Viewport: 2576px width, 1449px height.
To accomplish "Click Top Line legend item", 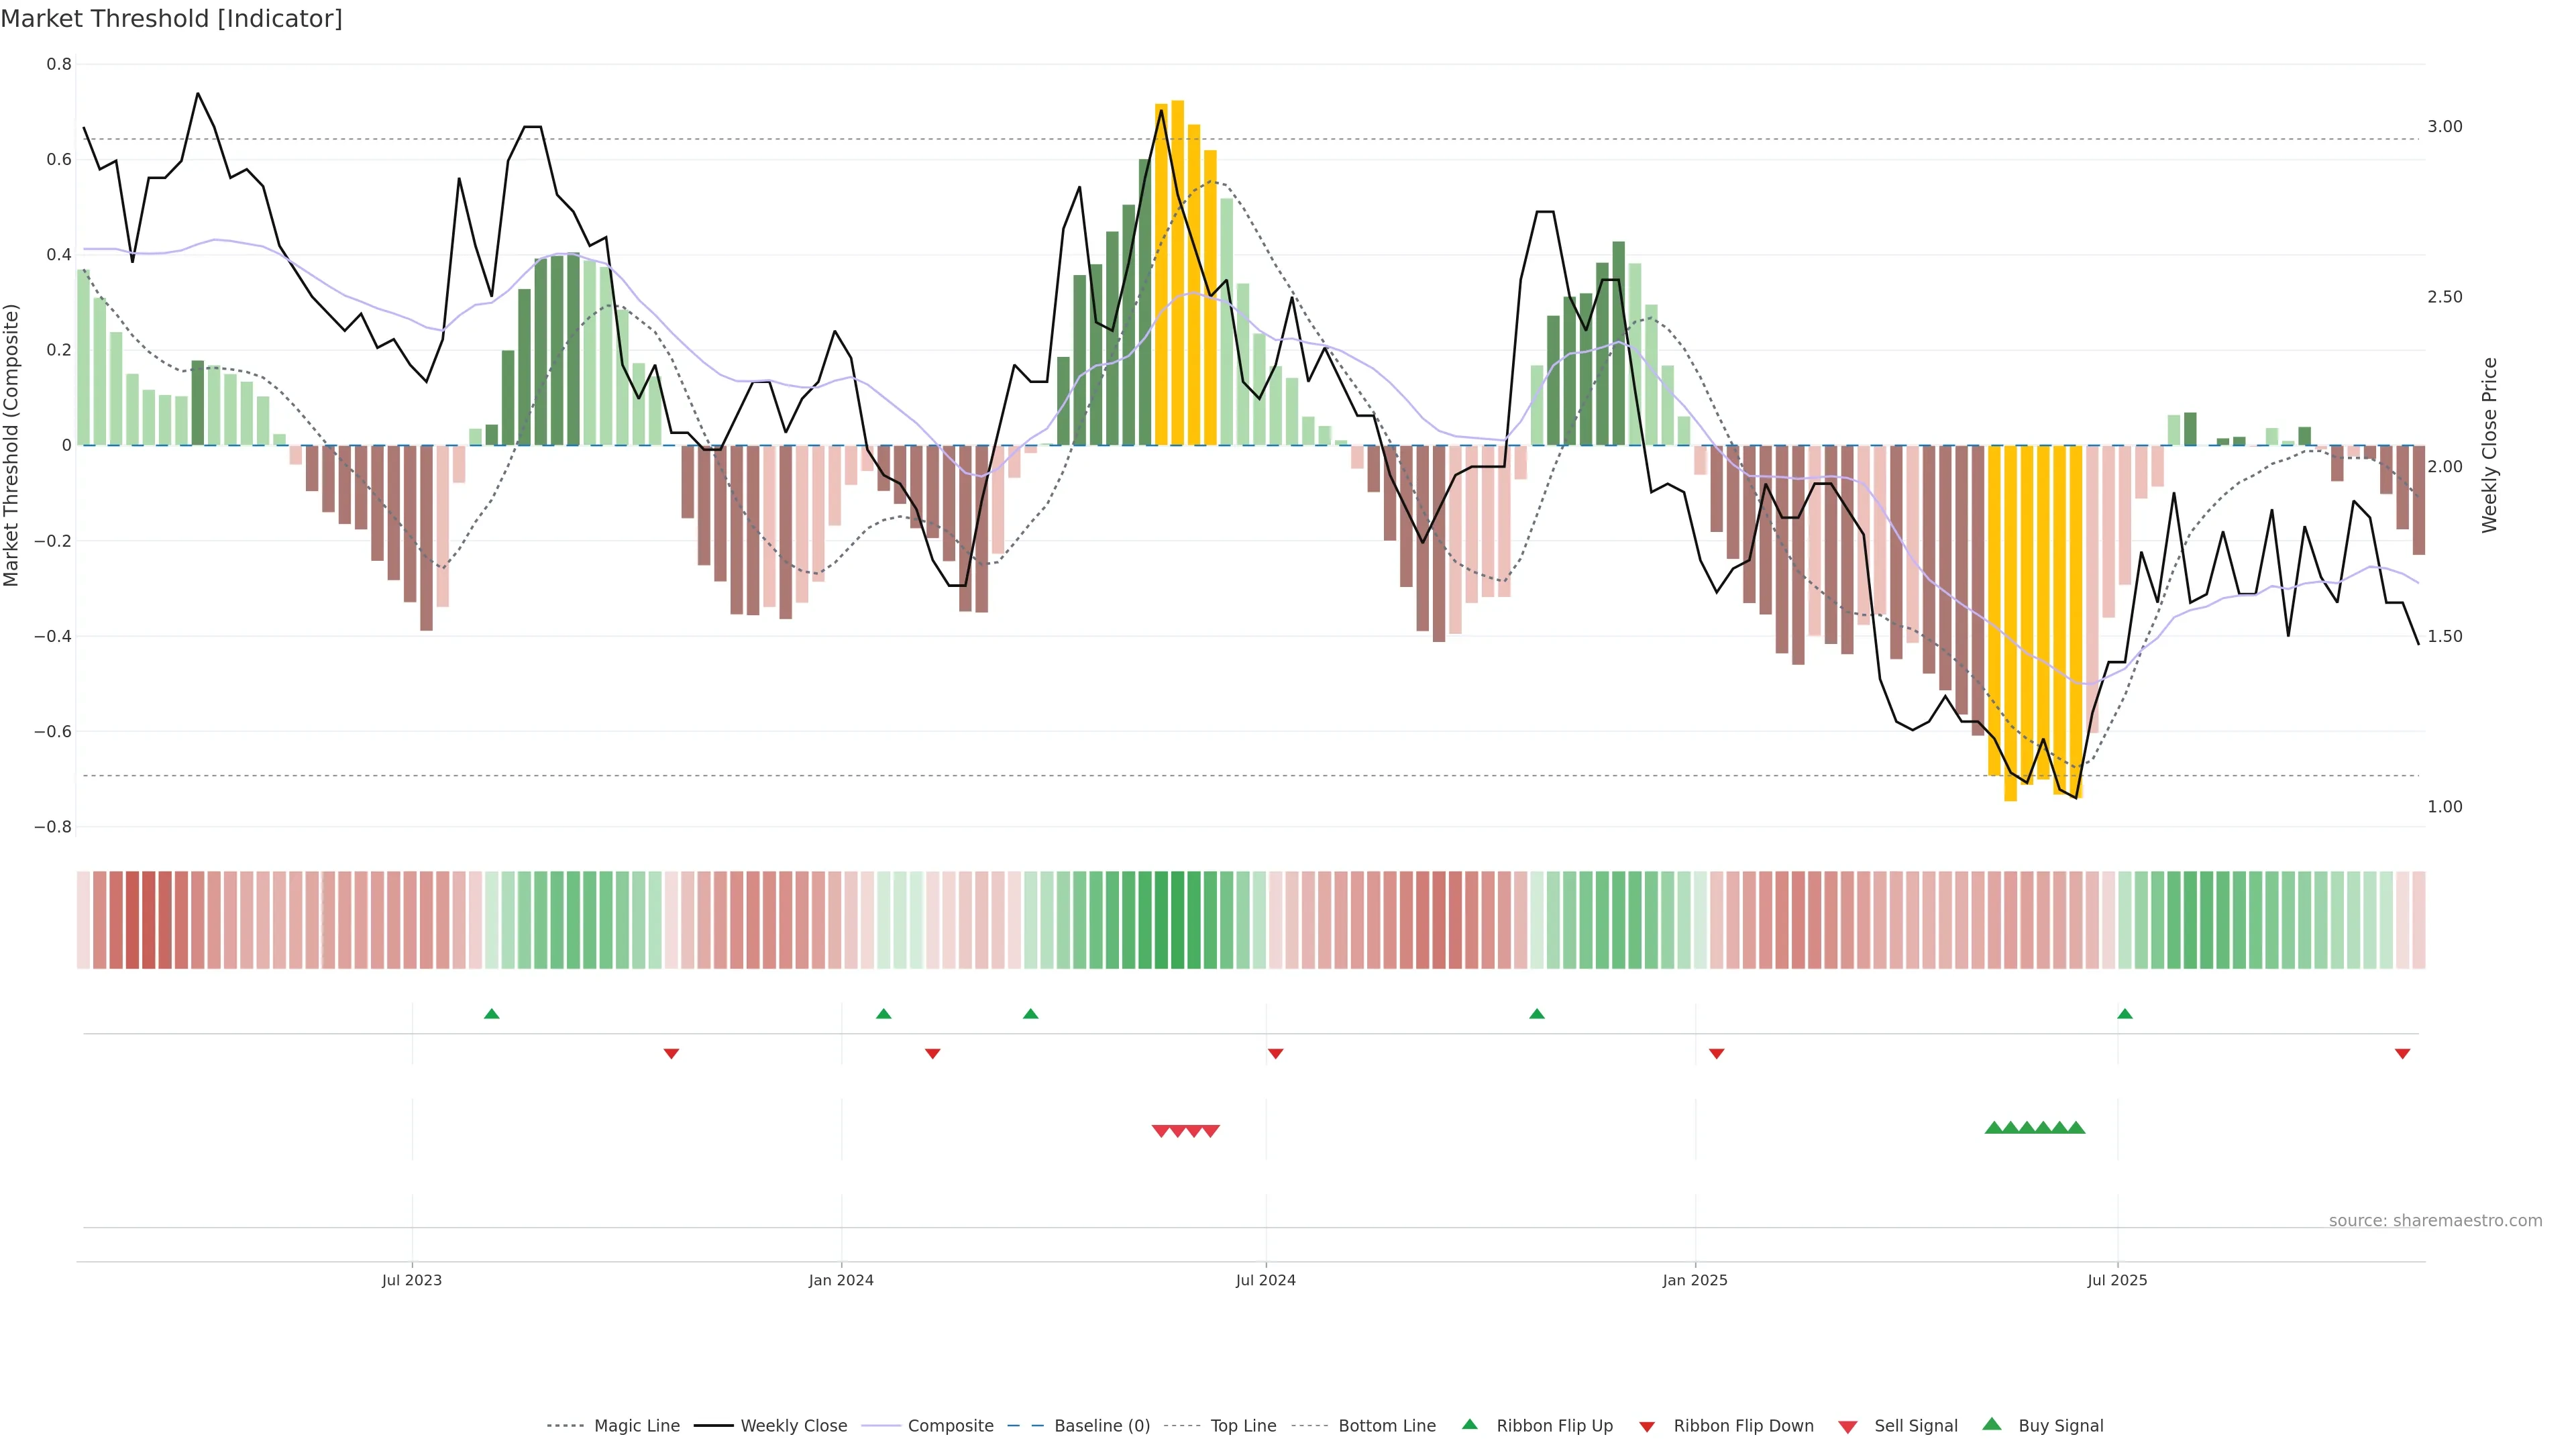I will 1243,1426.
